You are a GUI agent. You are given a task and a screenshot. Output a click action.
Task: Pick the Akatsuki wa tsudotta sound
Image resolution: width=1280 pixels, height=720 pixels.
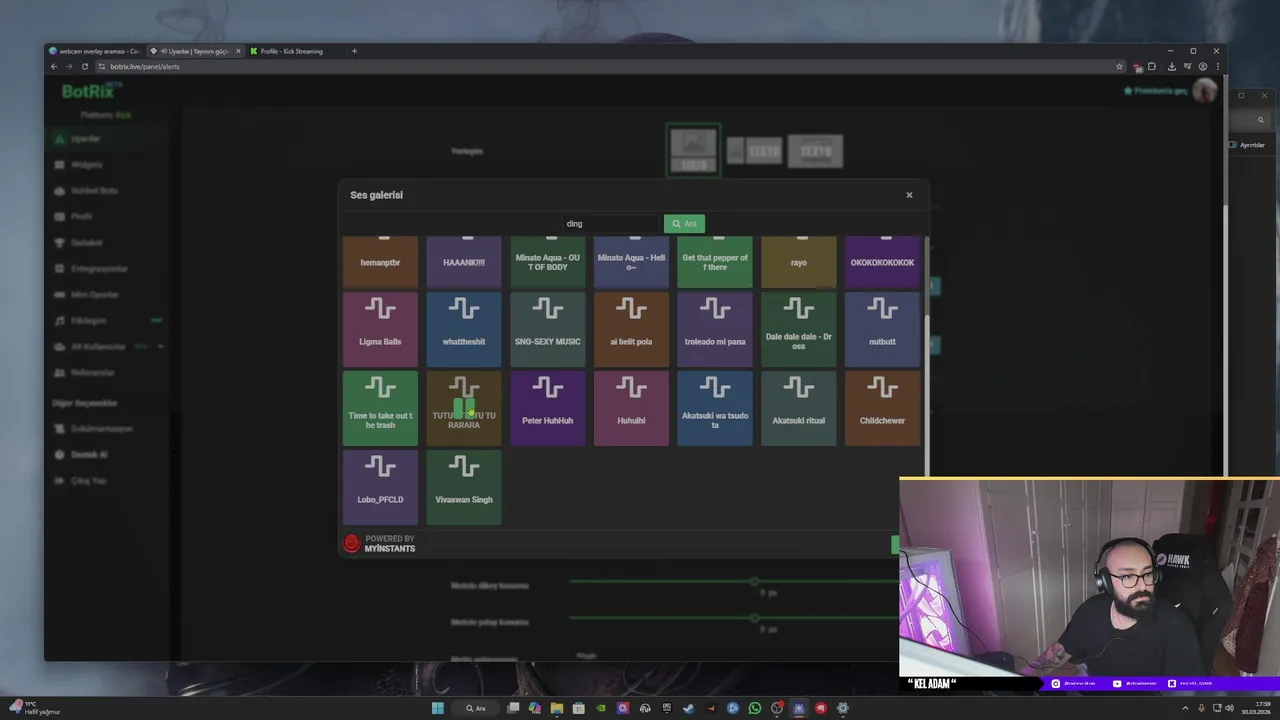coord(715,408)
